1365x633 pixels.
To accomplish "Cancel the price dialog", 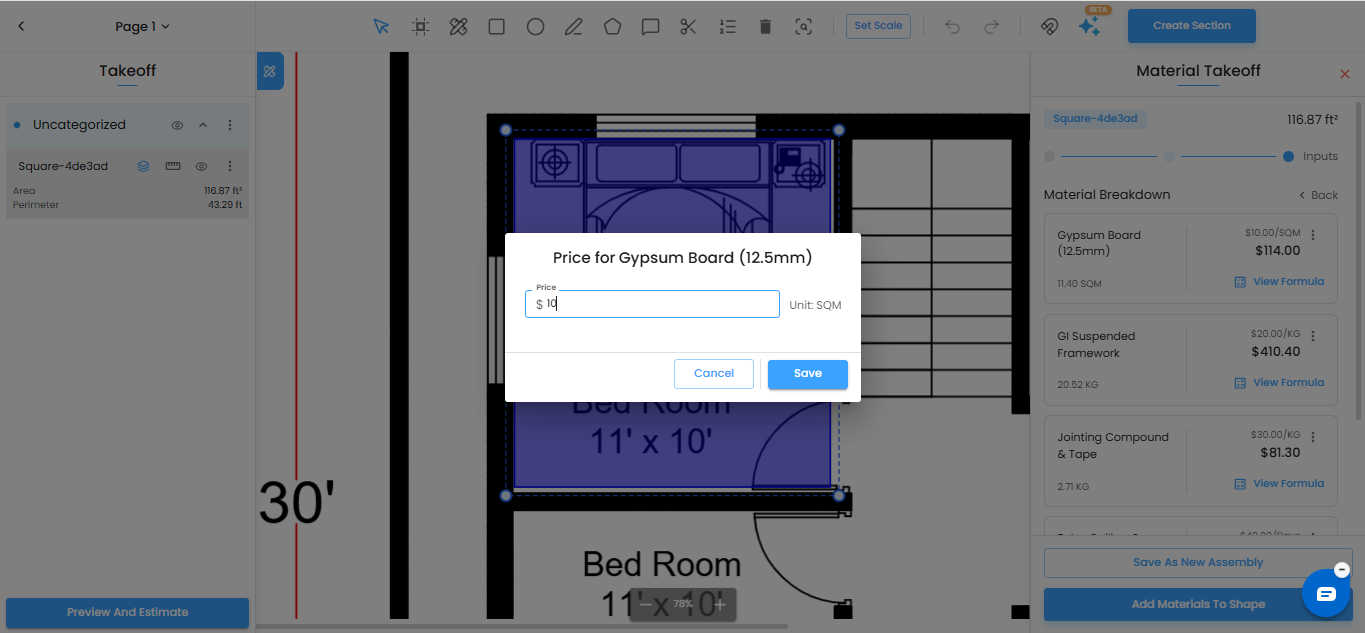I will coord(714,374).
